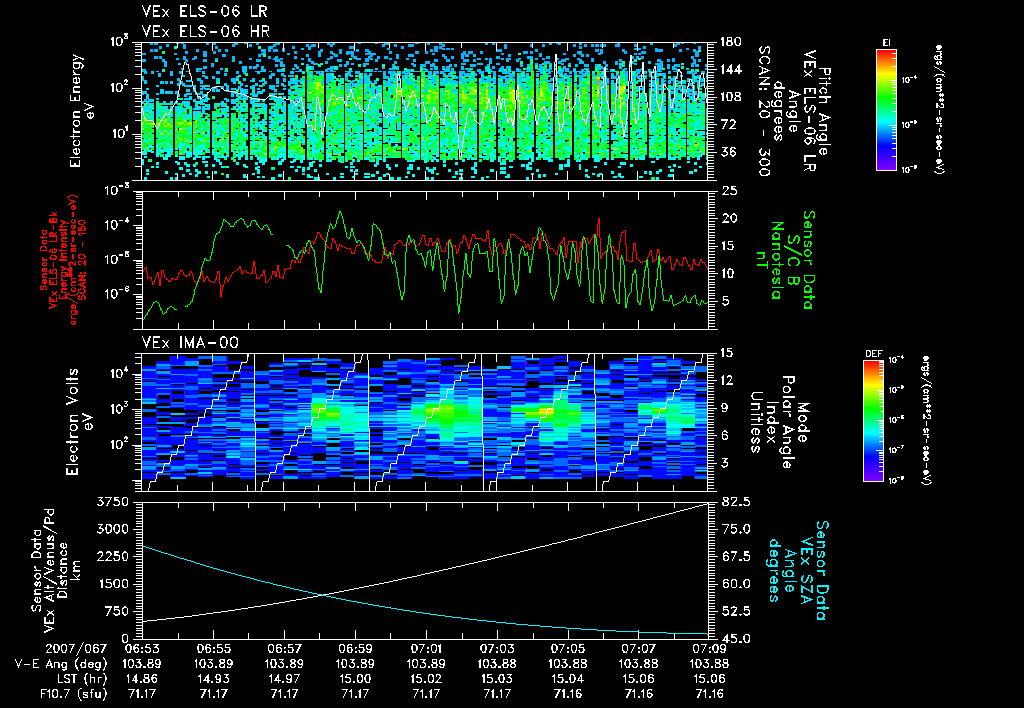Click the 108 pitch angle tick label

[x=730, y=97]
